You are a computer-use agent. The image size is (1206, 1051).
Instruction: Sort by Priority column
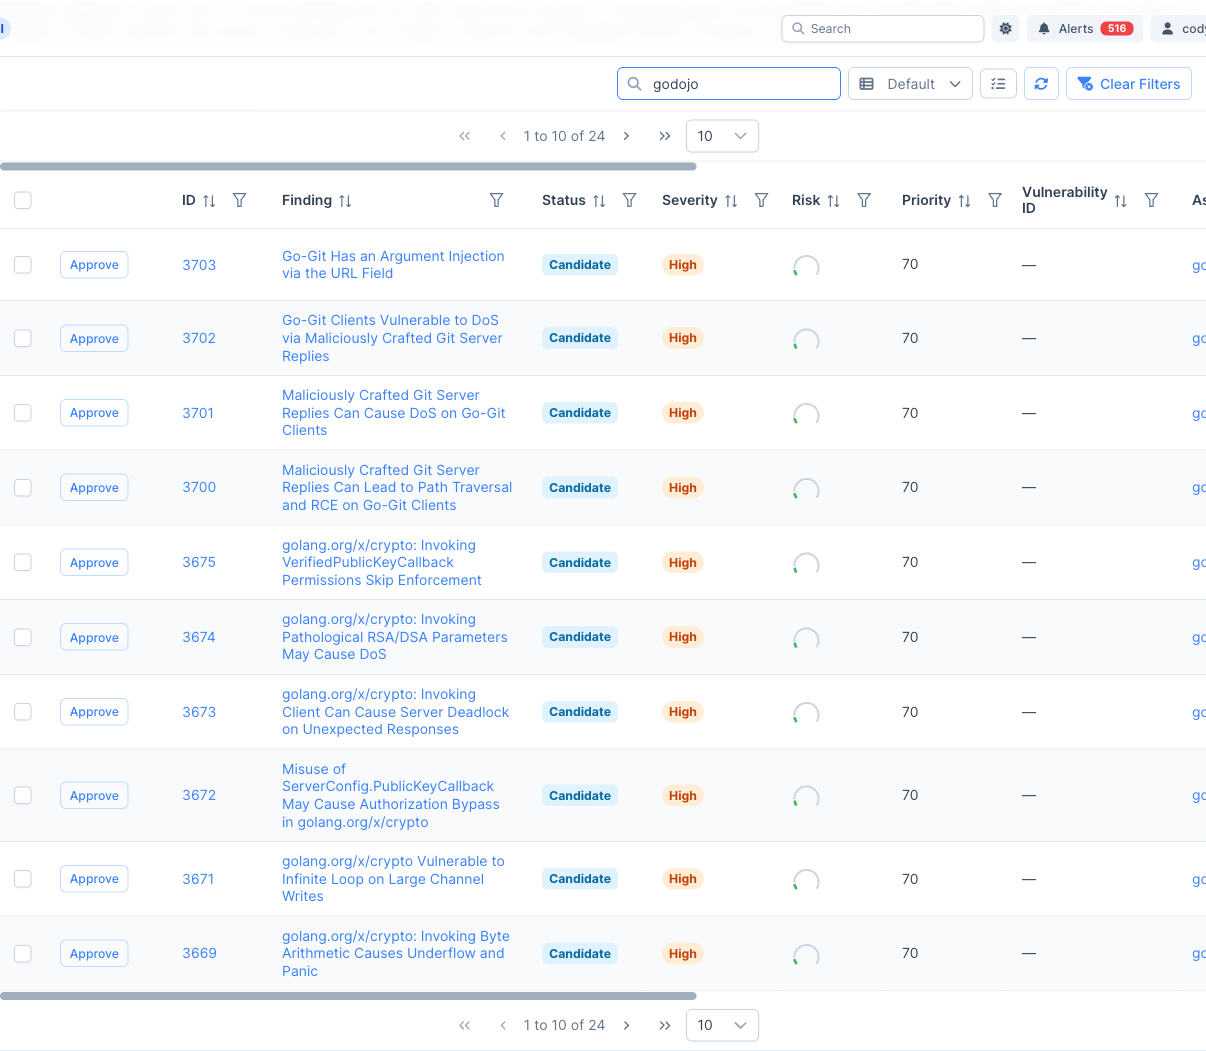point(964,201)
